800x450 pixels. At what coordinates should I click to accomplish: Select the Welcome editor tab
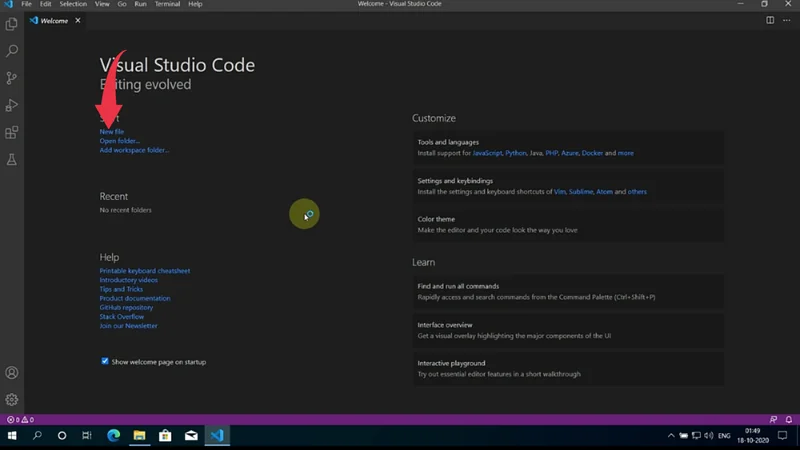(53, 20)
